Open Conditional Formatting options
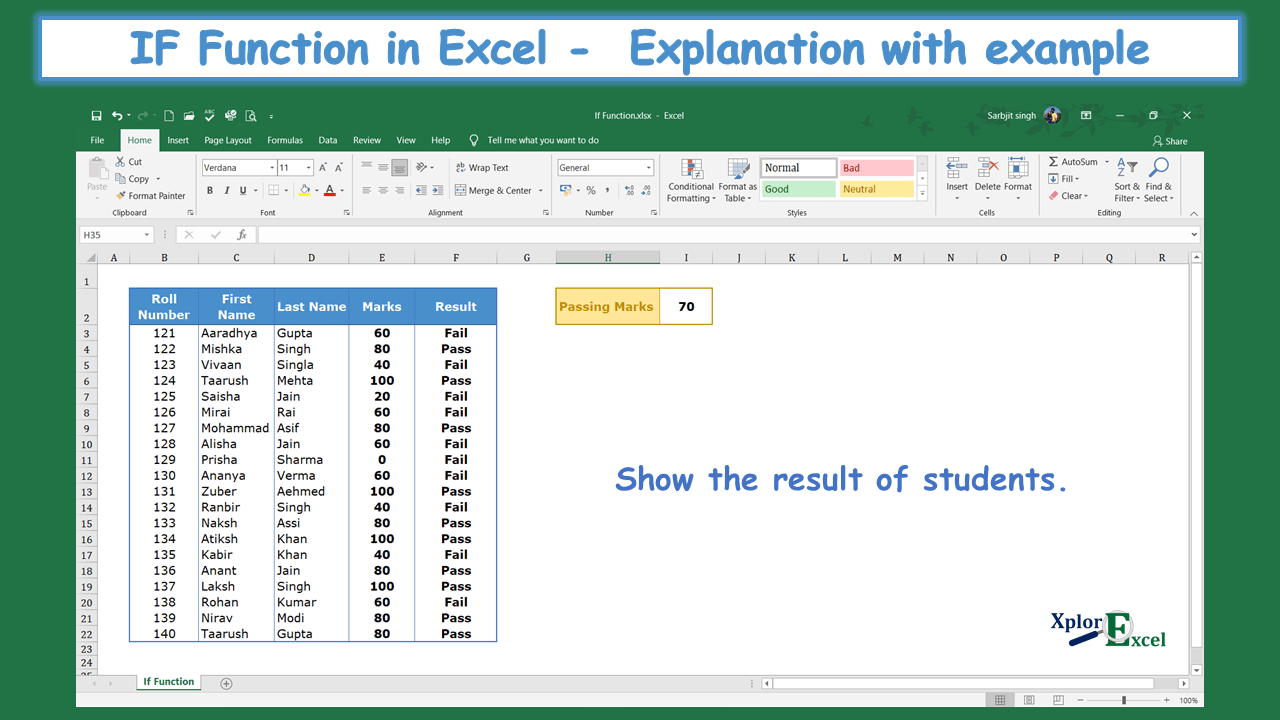The height and width of the screenshot is (720, 1280). (x=691, y=180)
